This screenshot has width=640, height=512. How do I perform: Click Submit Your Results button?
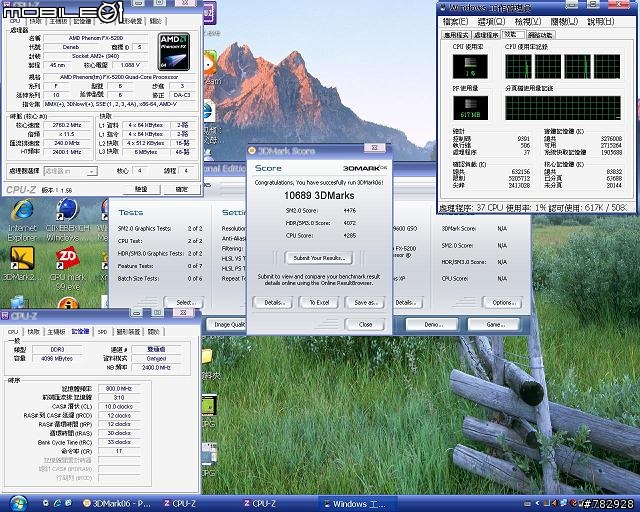click(319, 258)
